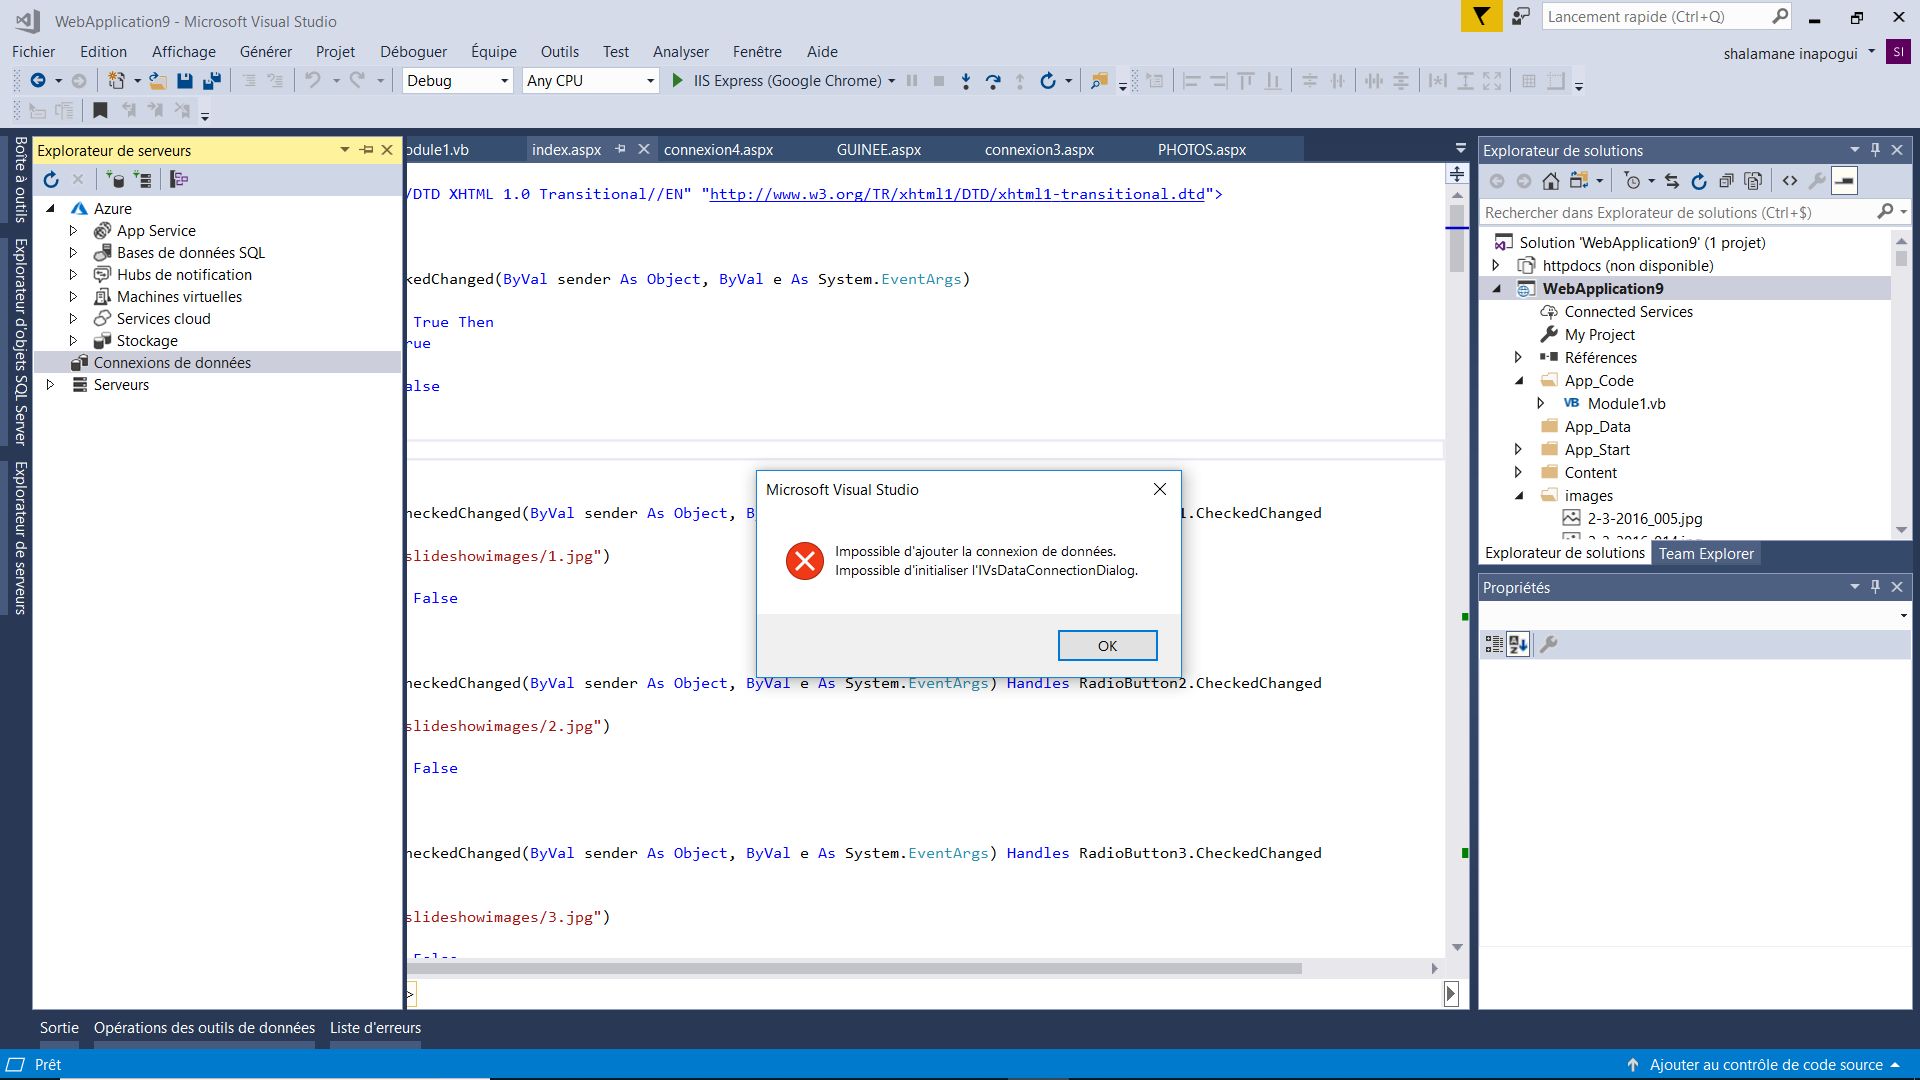Expand the Connexions de données node
The image size is (1920, 1080).
(49, 361)
